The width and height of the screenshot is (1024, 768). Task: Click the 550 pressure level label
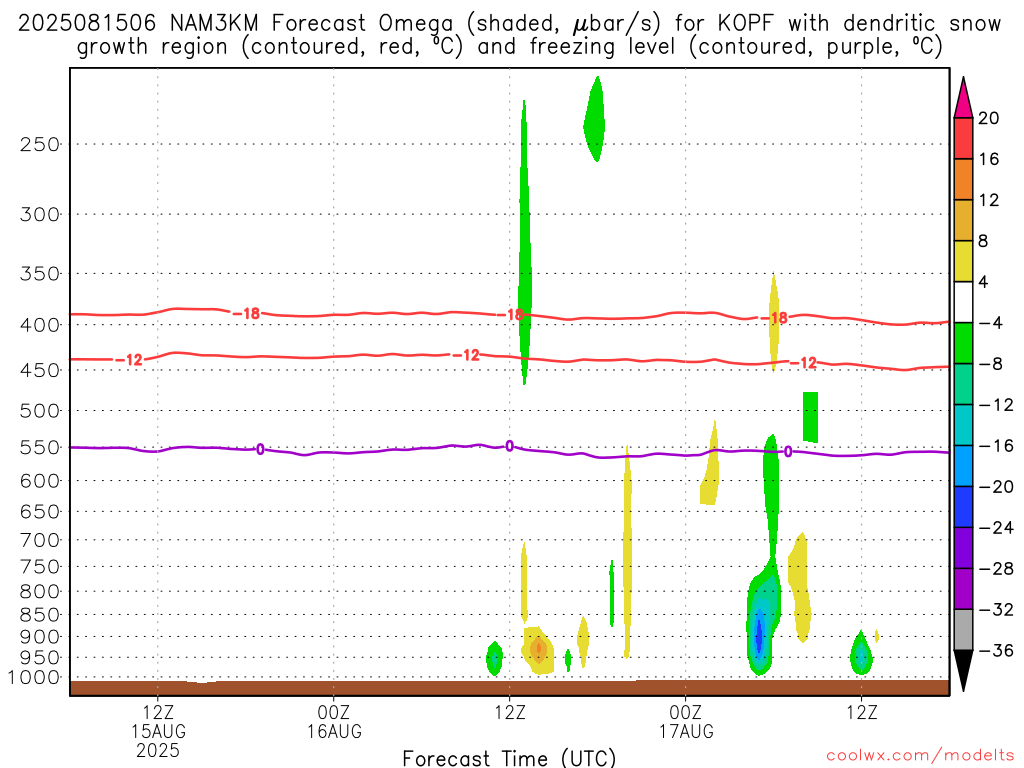40,447
